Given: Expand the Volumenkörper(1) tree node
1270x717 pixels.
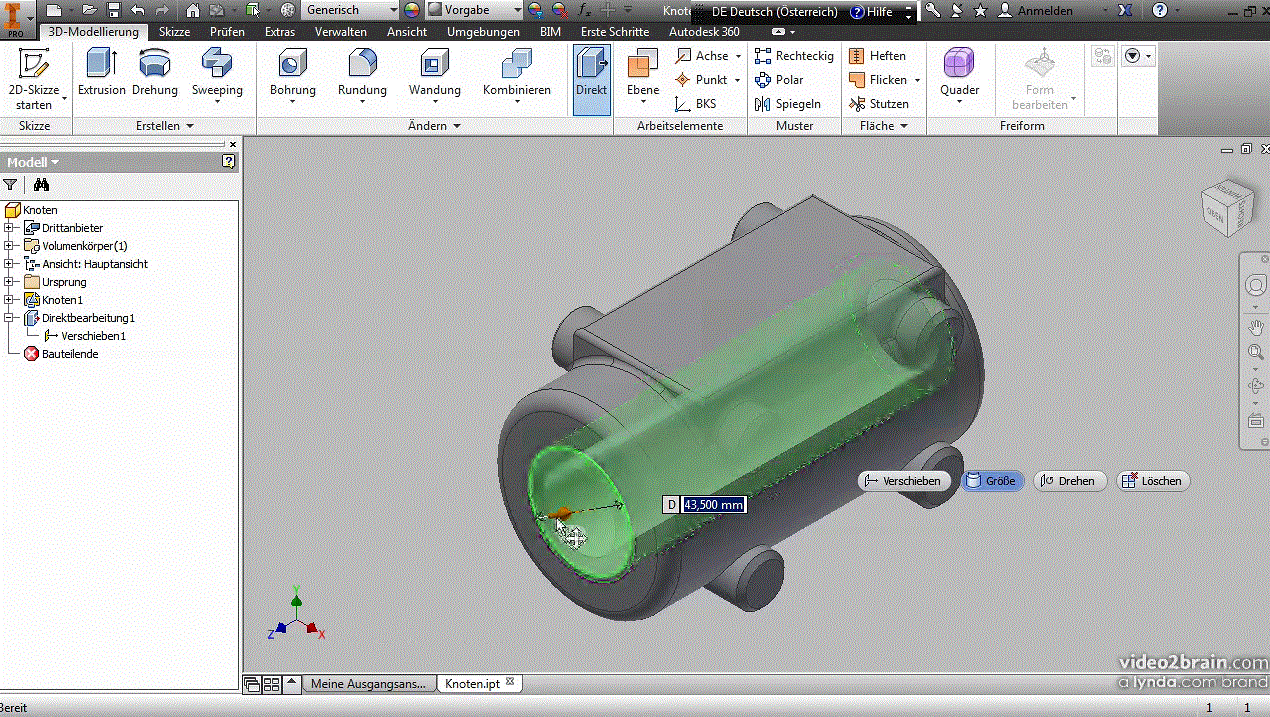Looking at the screenshot, I should click(x=9, y=246).
